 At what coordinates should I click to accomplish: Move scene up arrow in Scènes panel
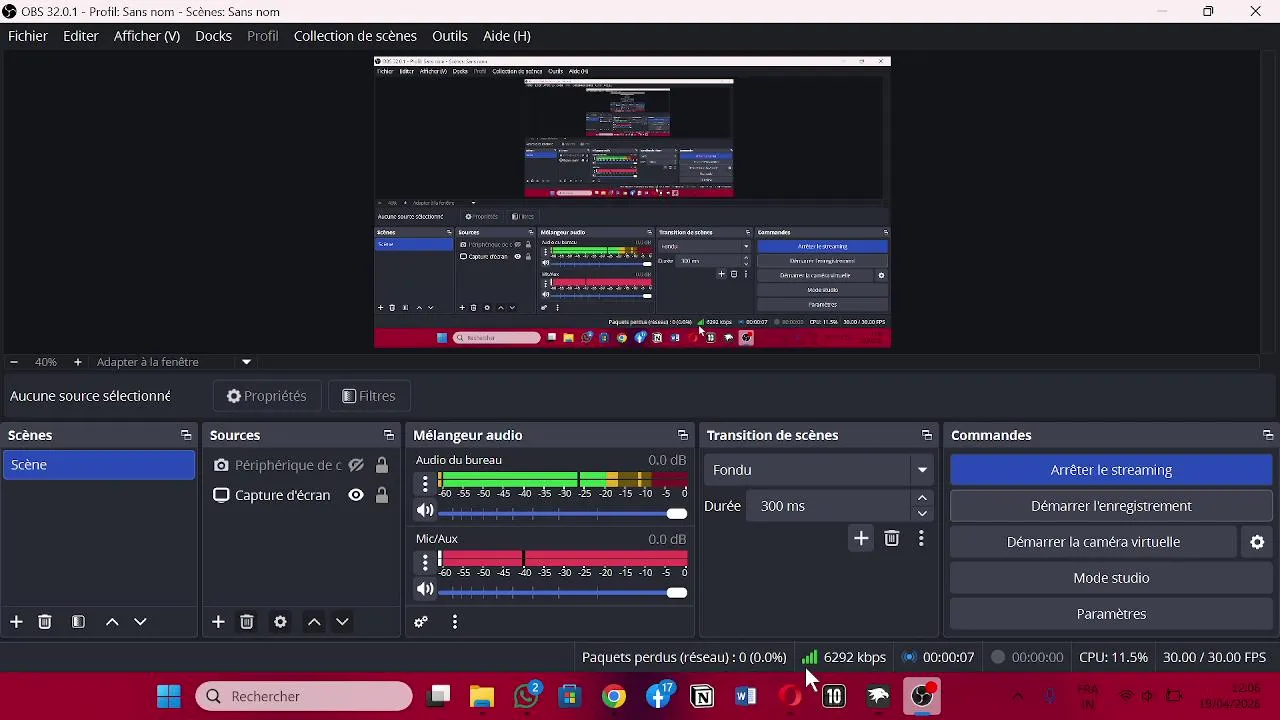(x=112, y=622)
